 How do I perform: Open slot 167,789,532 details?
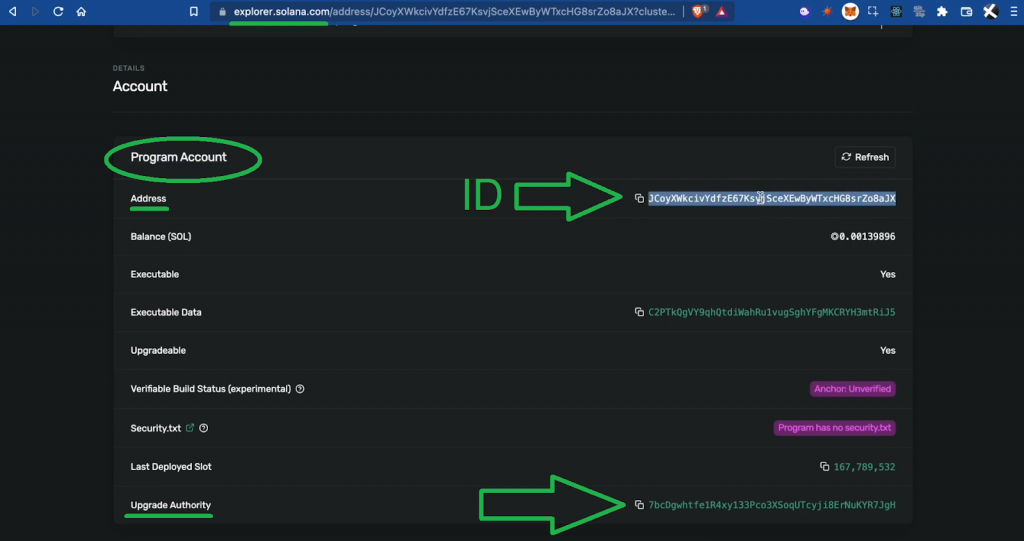pos(865,467)
